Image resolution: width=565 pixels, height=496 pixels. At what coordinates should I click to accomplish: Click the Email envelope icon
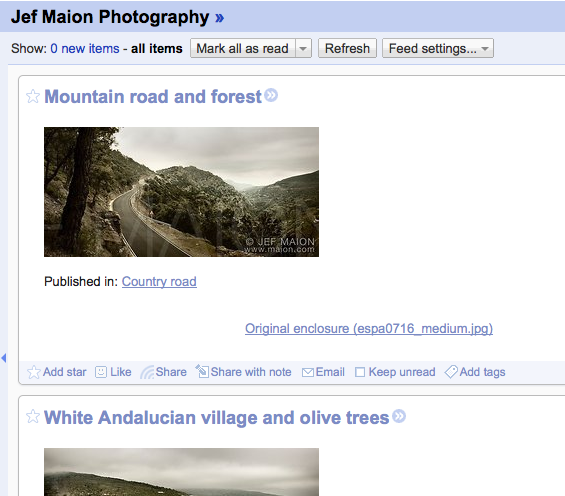pyautogui.click(x=308, y=372)
